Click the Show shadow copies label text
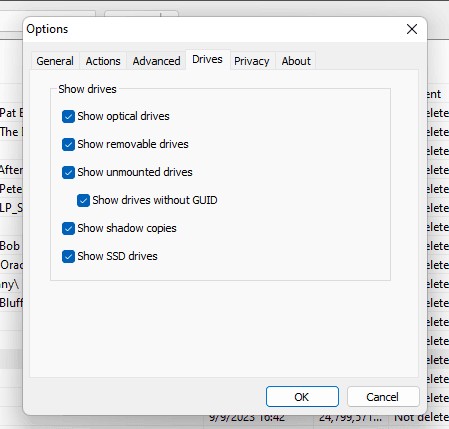The height and width of the screenshot is (429, 449). point(127,228)
